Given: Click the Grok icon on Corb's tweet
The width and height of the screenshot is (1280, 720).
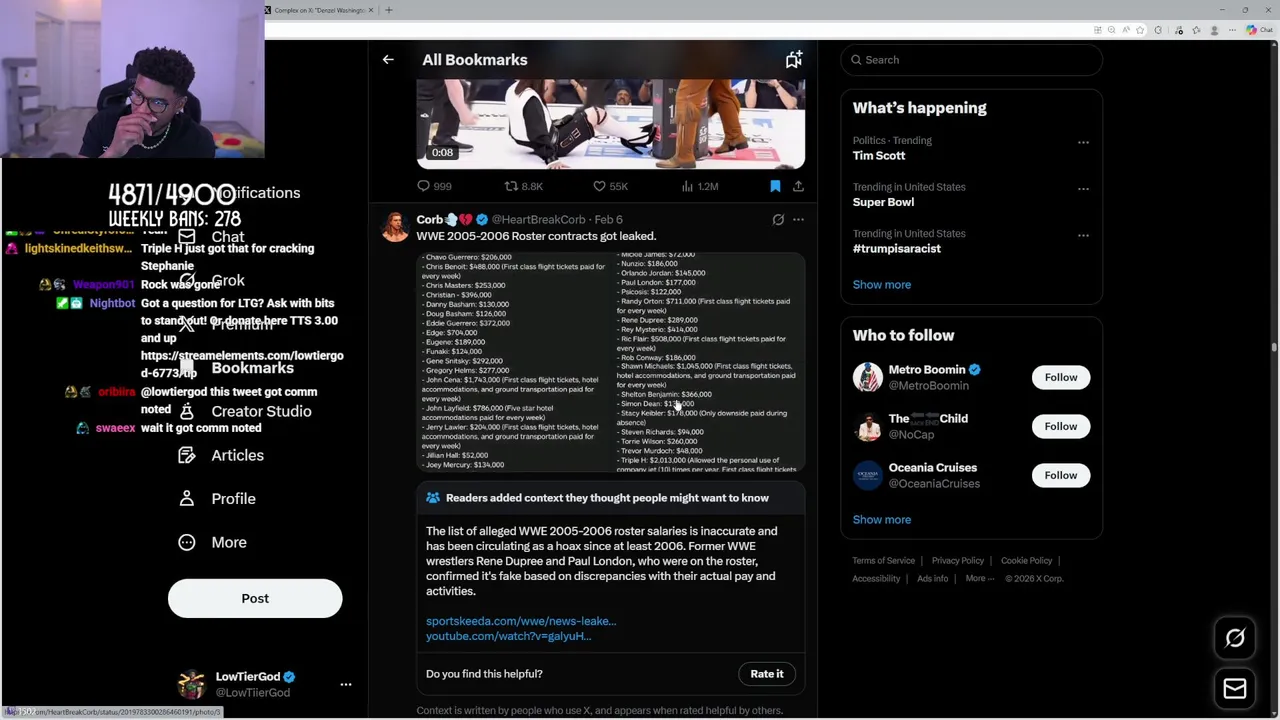Looking at the screenshot, I should coord(778,219).
